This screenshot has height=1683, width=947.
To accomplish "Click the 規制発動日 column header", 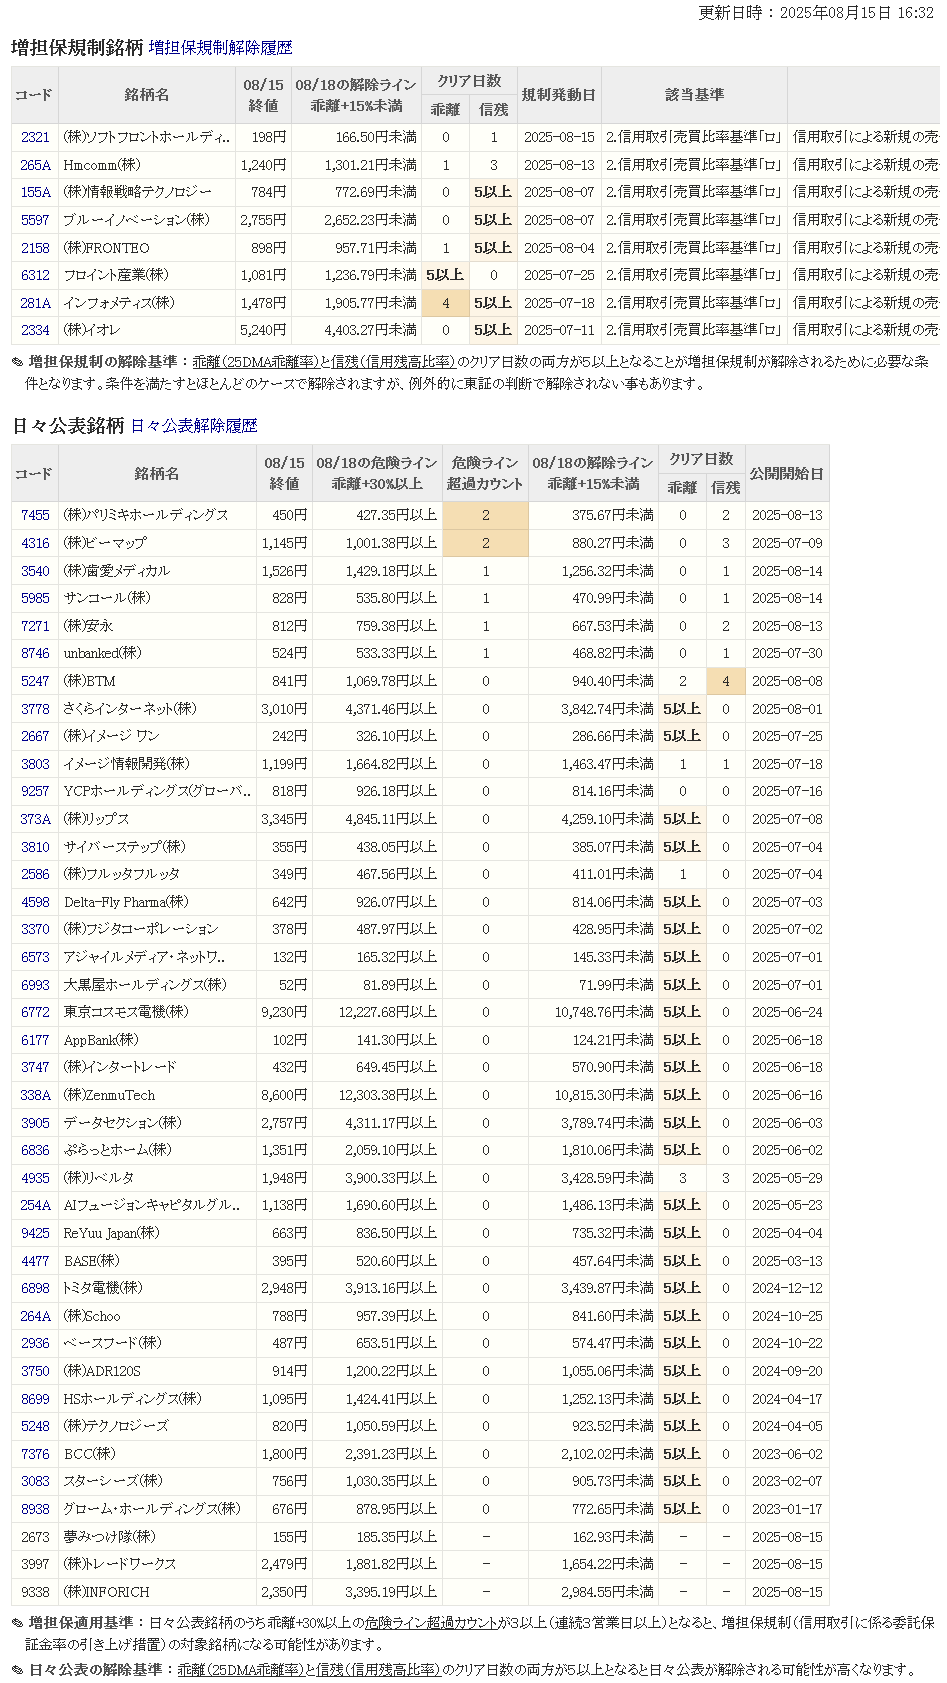I will point(559,95).
